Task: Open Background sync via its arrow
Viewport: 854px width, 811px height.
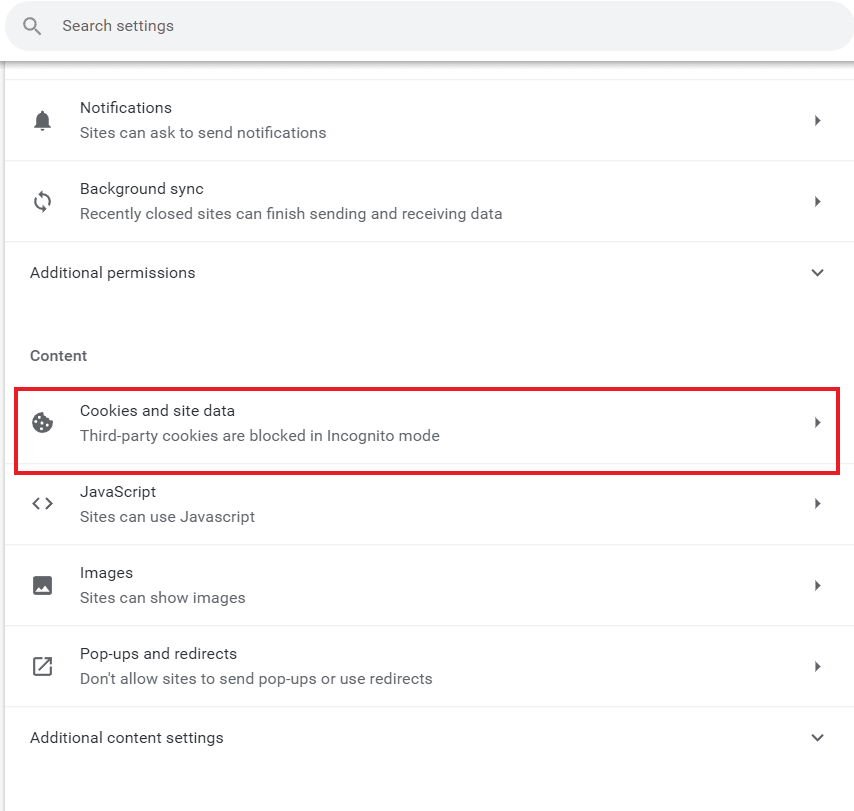Action: [818, 202]
